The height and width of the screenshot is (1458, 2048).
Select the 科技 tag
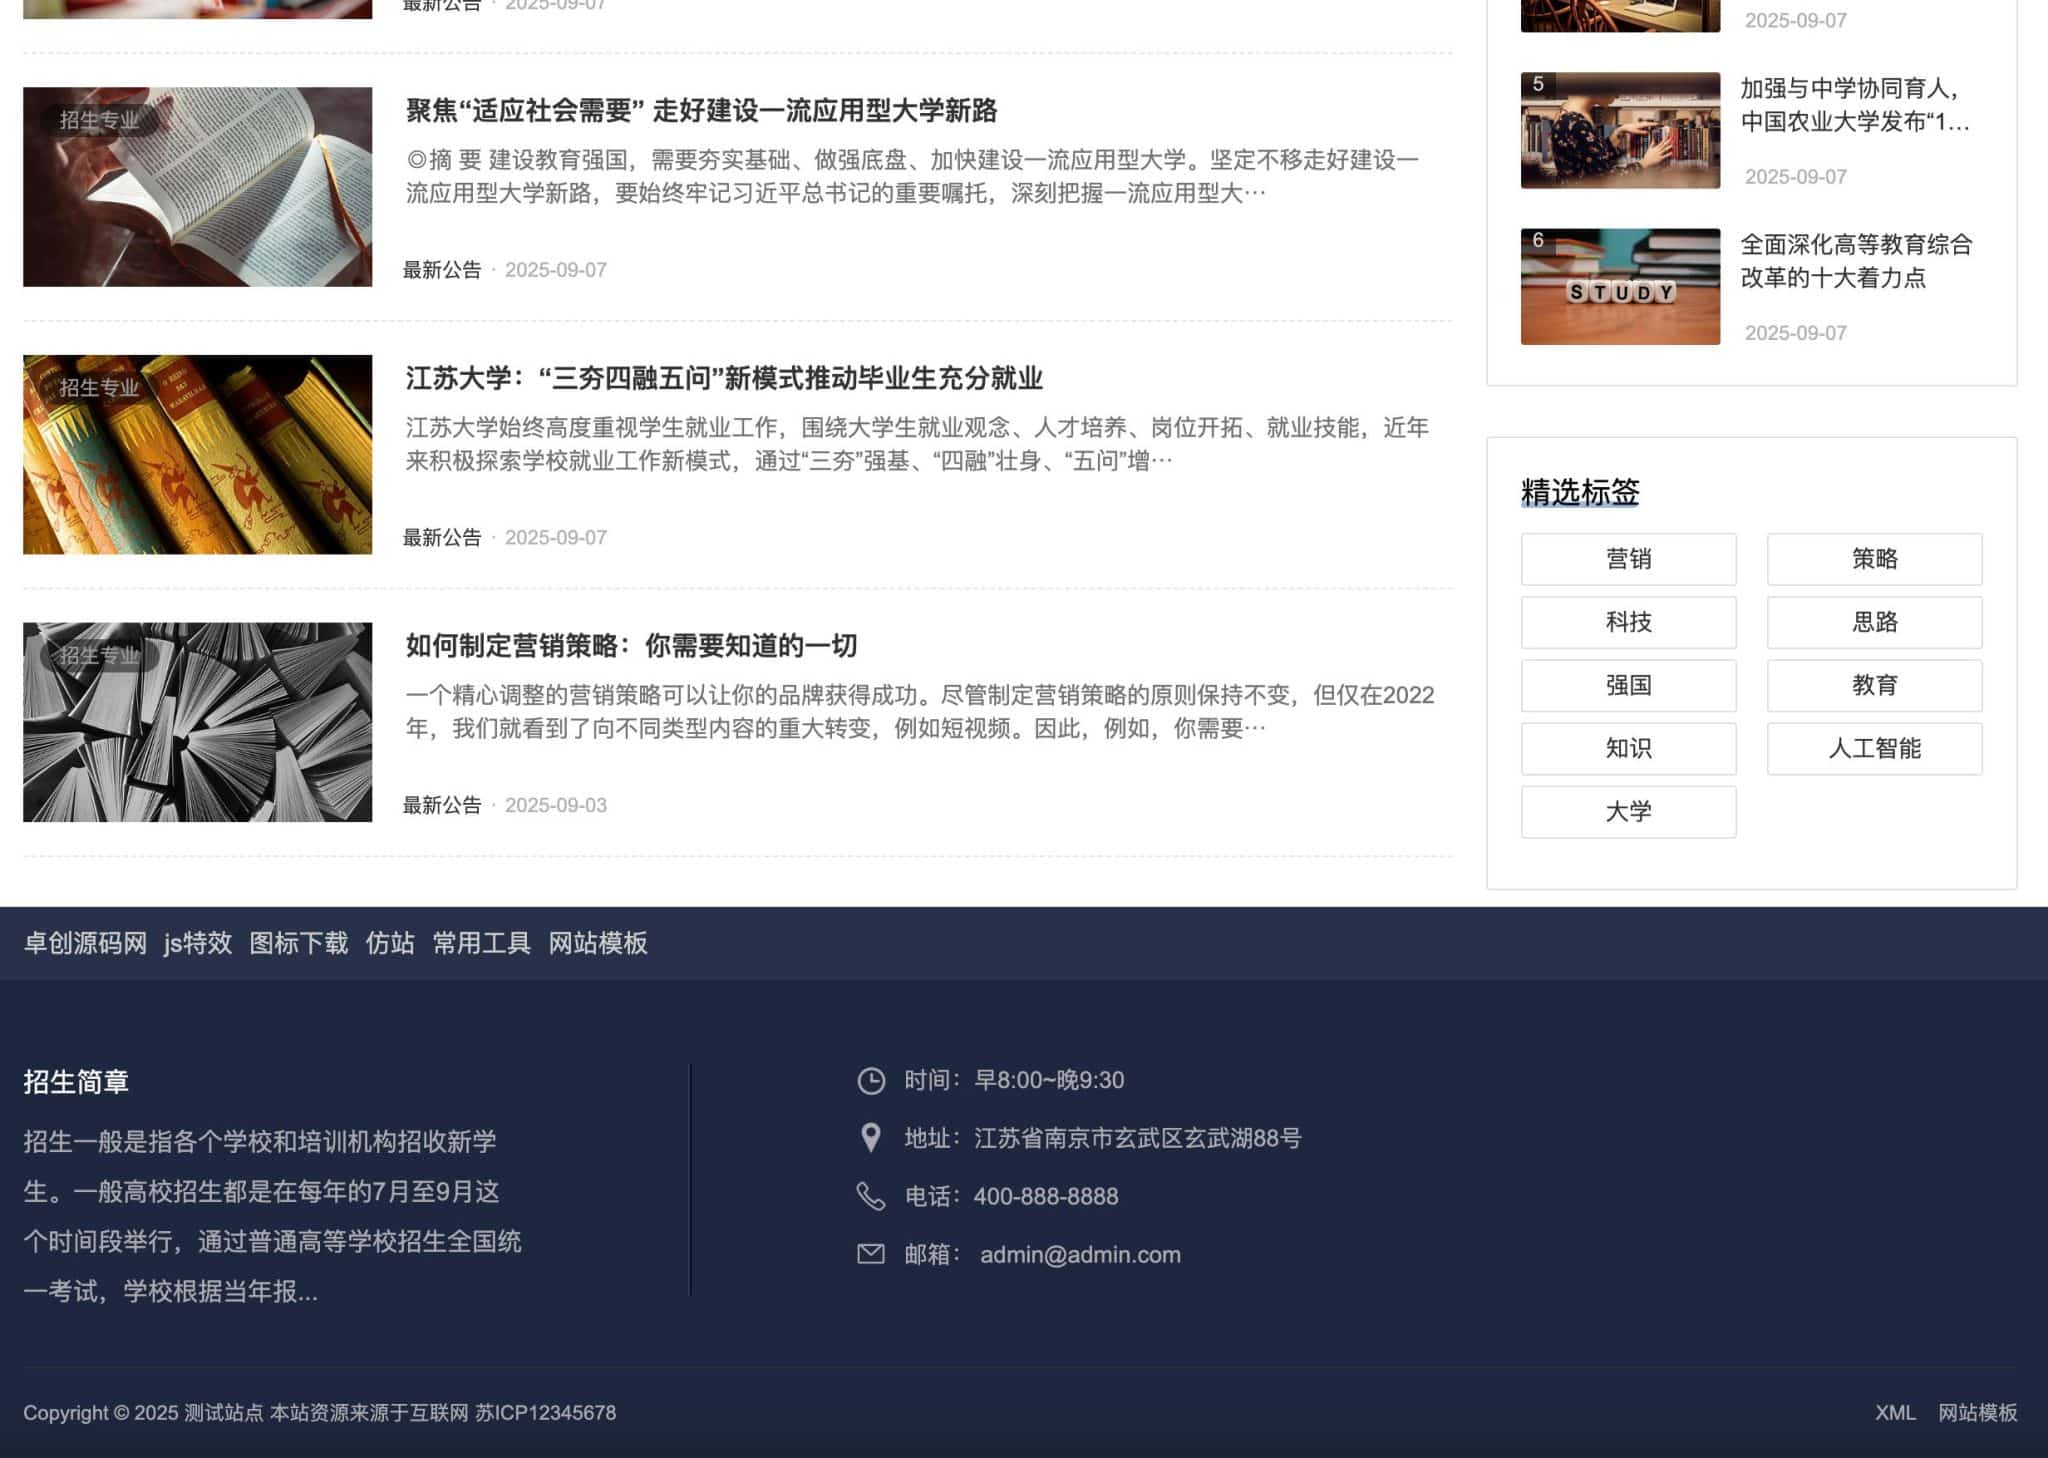pyautogui.click(x=1628, y=622)
